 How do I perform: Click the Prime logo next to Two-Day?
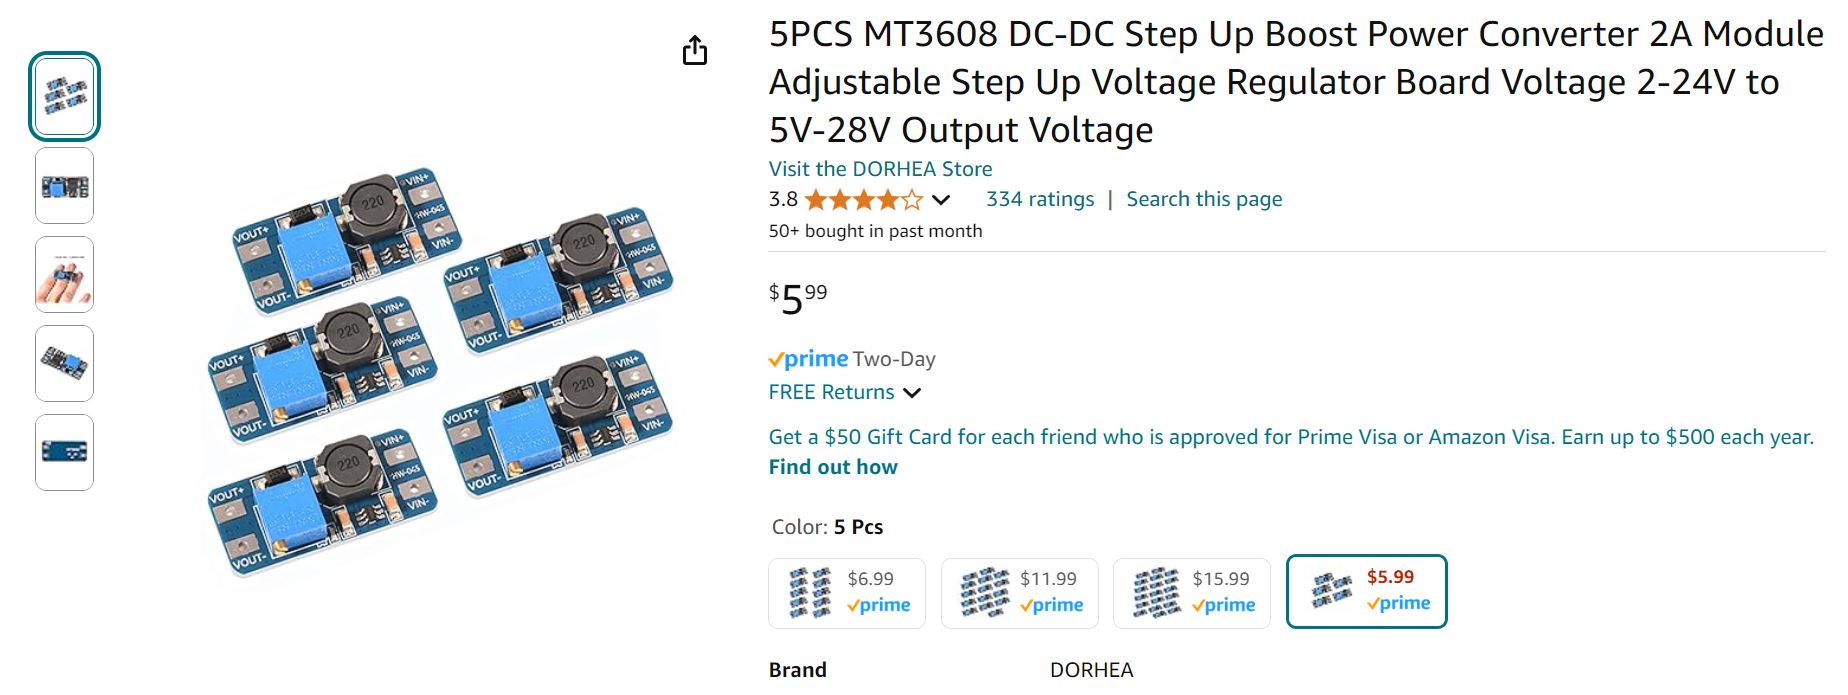click(808, 359)
